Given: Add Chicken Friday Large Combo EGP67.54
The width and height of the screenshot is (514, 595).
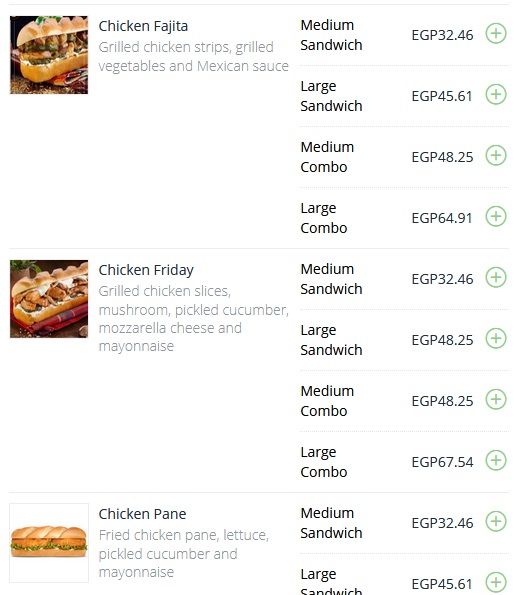Looking at the screenshot, I should point(496,461).
